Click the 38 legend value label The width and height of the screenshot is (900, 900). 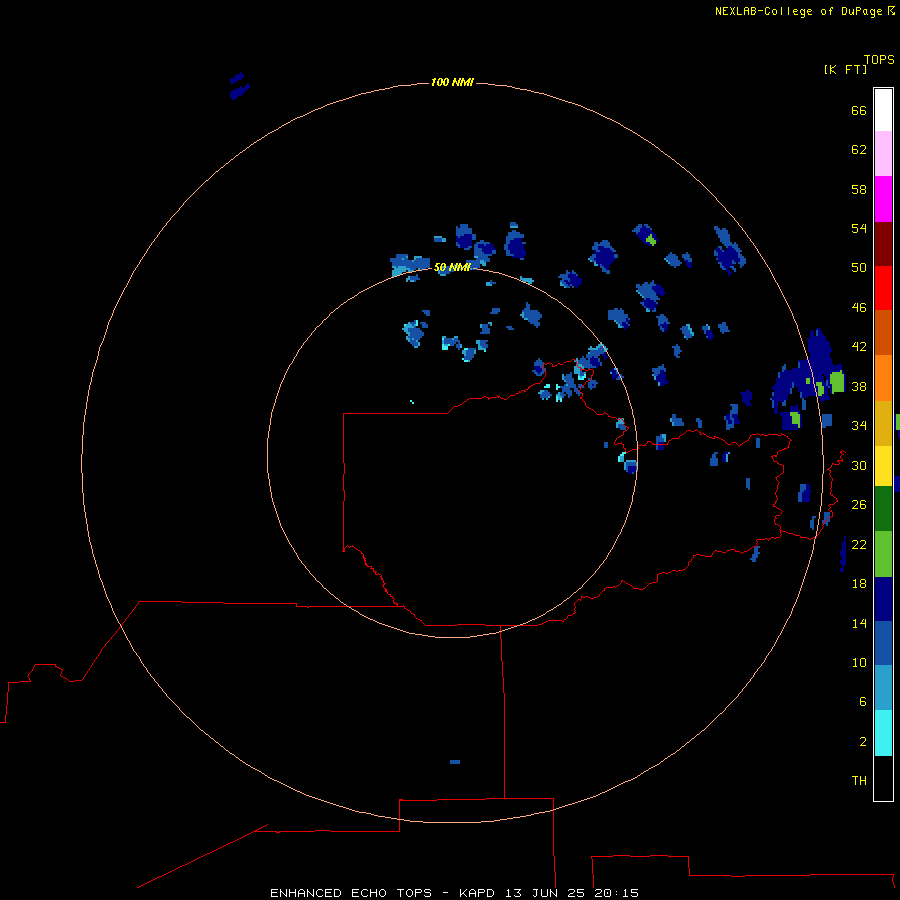point(859,386)
